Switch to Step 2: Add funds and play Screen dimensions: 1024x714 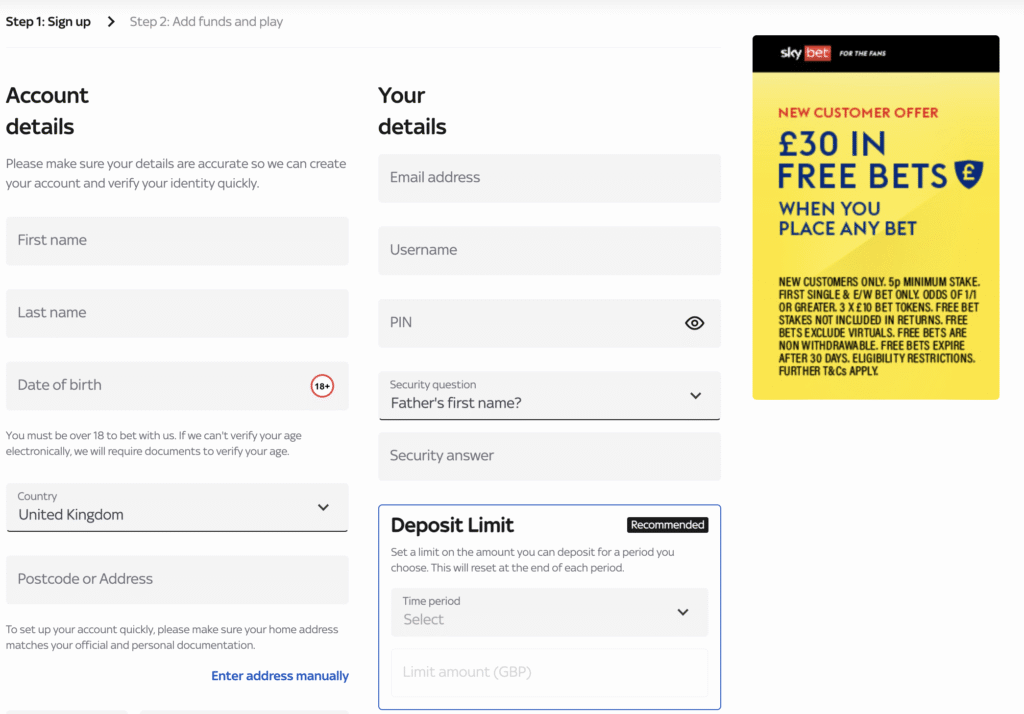[x=206, y=20]
